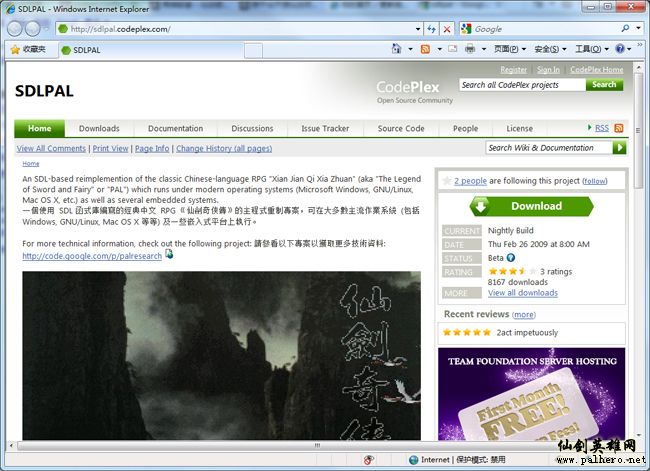Click the Print icon in command bar
This screenshot has width=650, height=471.
coord(469,49)
